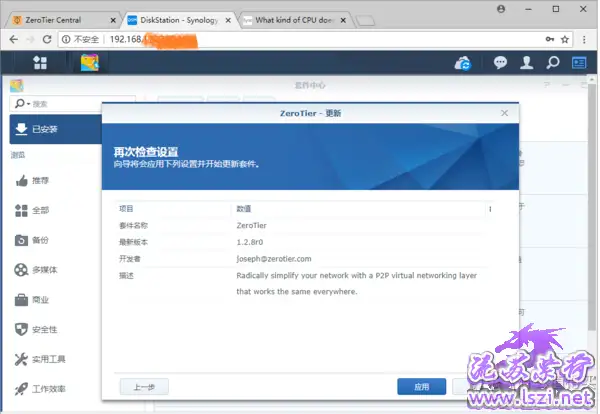The image size is (600, 414).
Task: Click the ZeroTier package name value
Action: 251,225
